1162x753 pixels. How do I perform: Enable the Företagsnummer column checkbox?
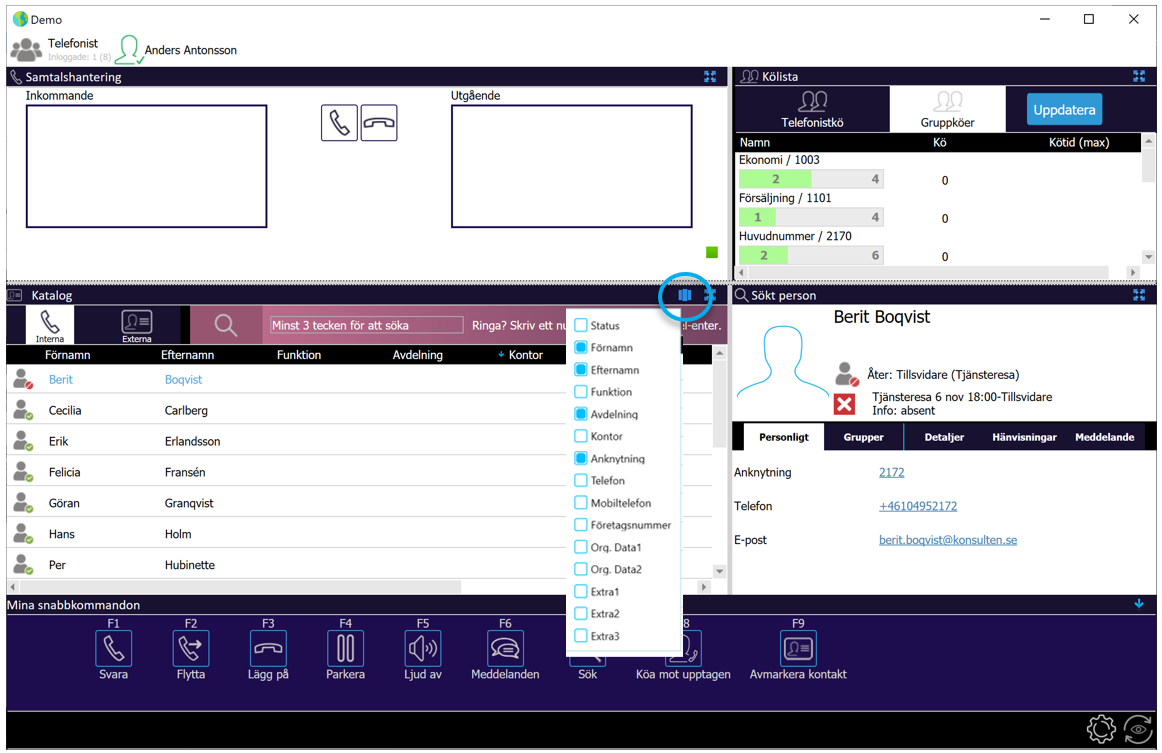[x=581, y=525]
